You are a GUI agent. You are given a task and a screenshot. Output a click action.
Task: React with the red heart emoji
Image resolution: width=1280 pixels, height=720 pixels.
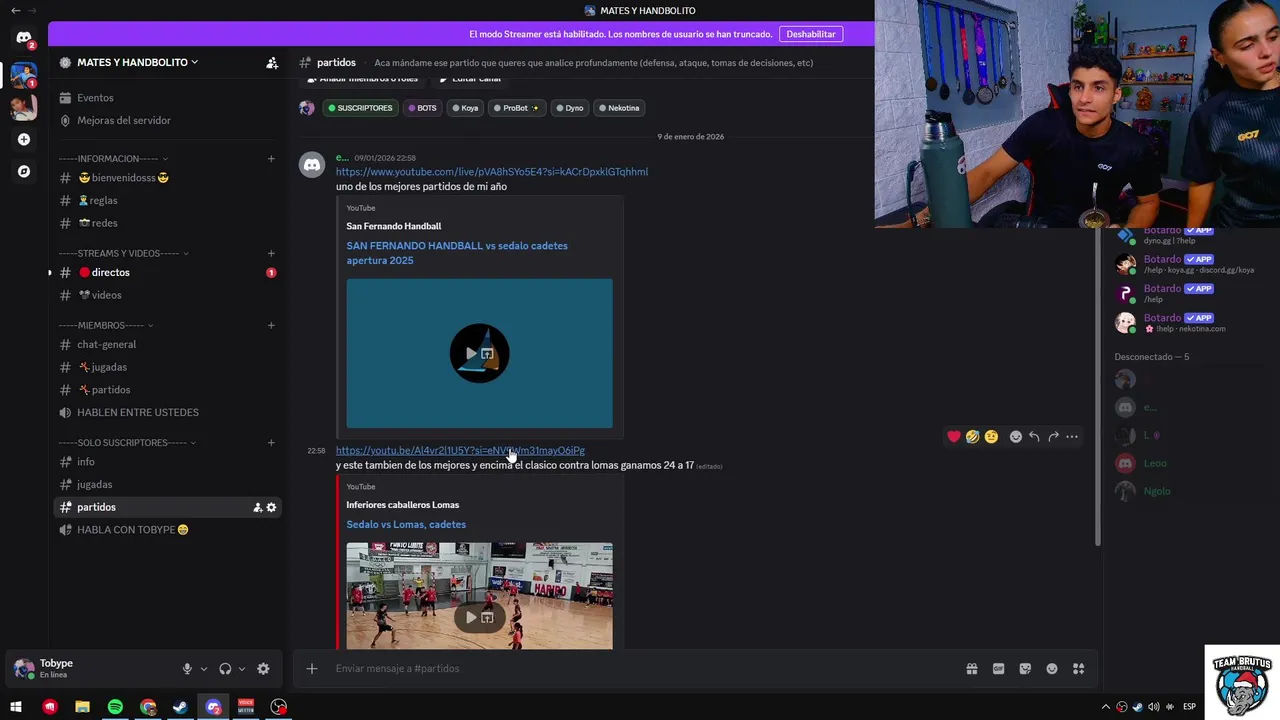(x=954, y=436)
